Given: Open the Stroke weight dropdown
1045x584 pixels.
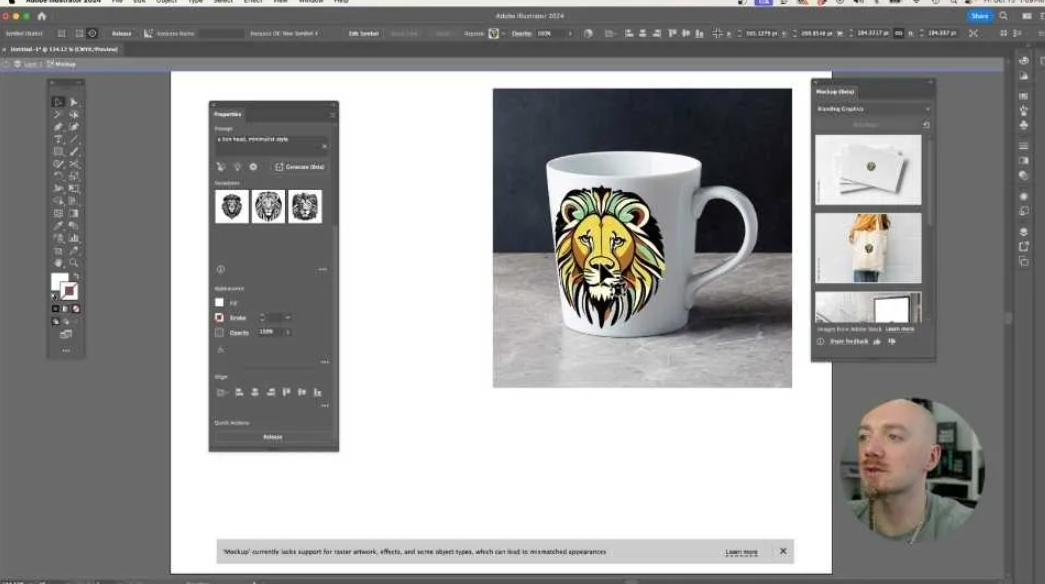Looking at the screenshot, I should (x=287, y=317).
